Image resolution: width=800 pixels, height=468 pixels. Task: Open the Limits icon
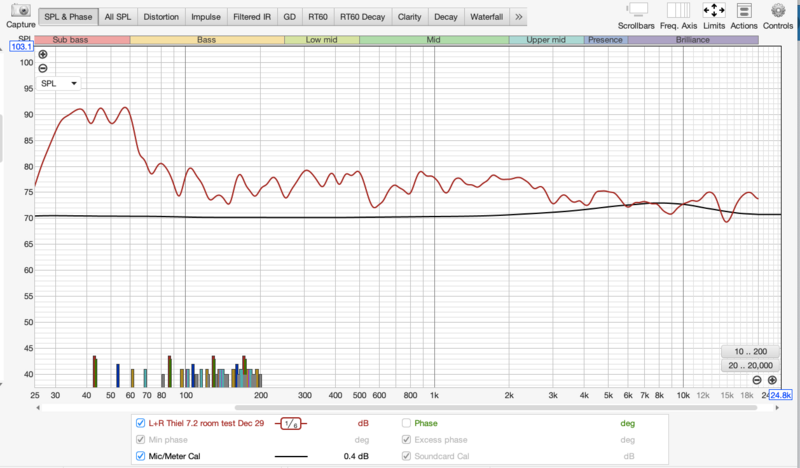click(714, 10)
